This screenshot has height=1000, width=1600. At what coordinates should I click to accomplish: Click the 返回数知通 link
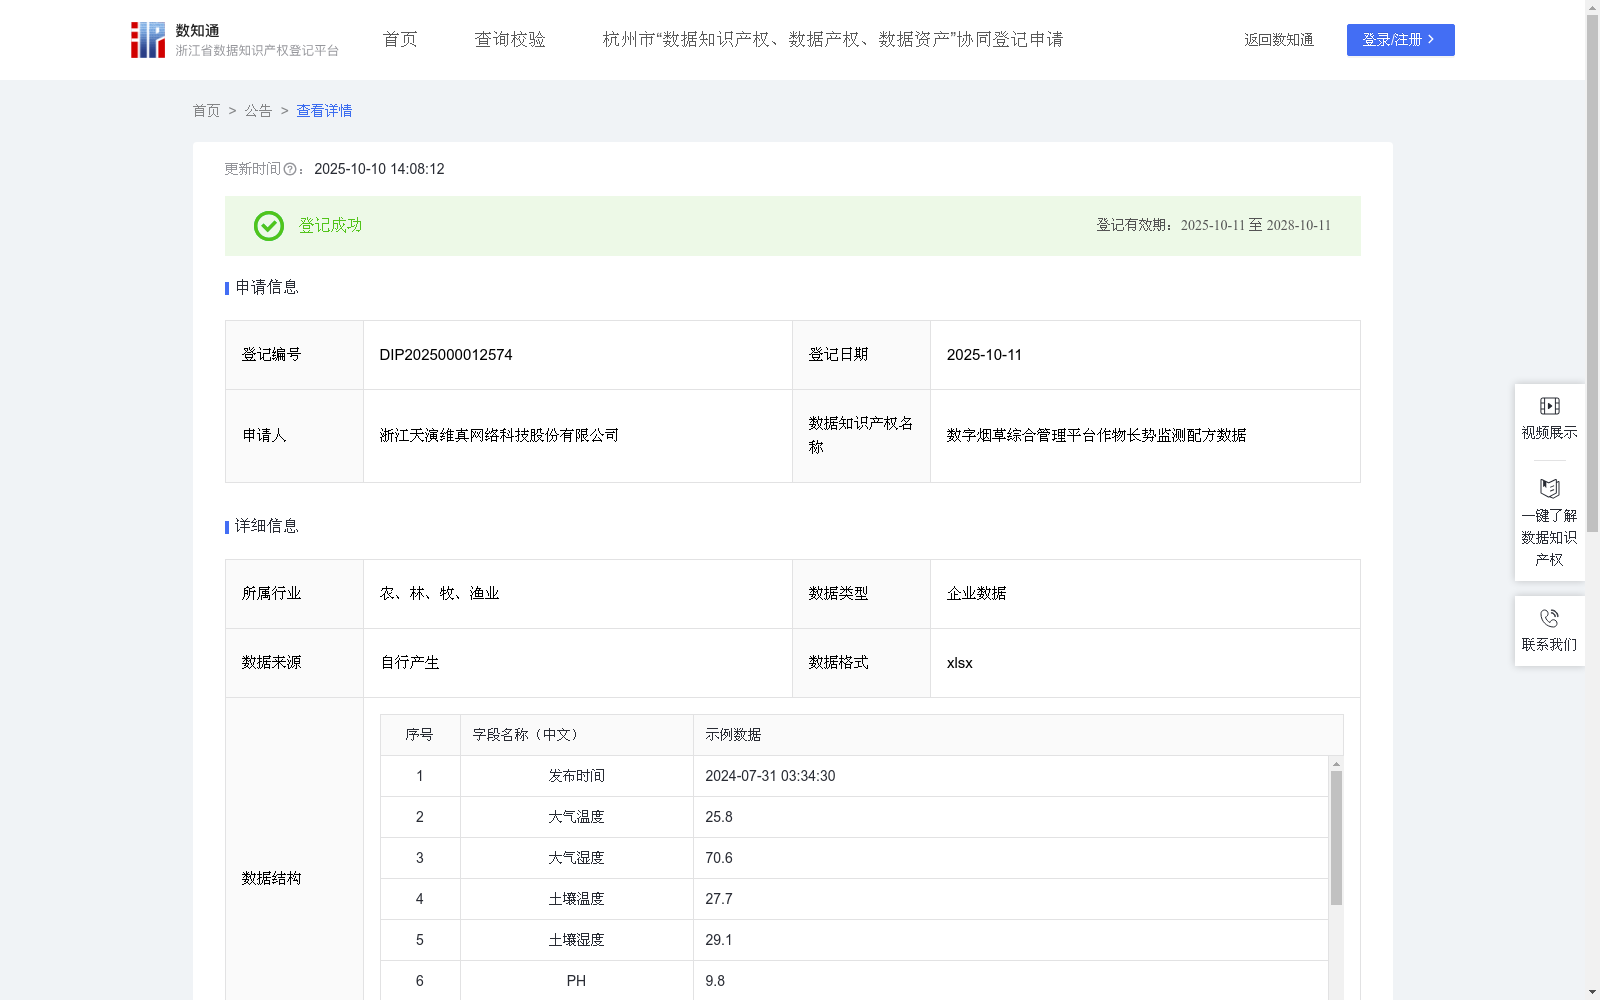[1279, 40]
